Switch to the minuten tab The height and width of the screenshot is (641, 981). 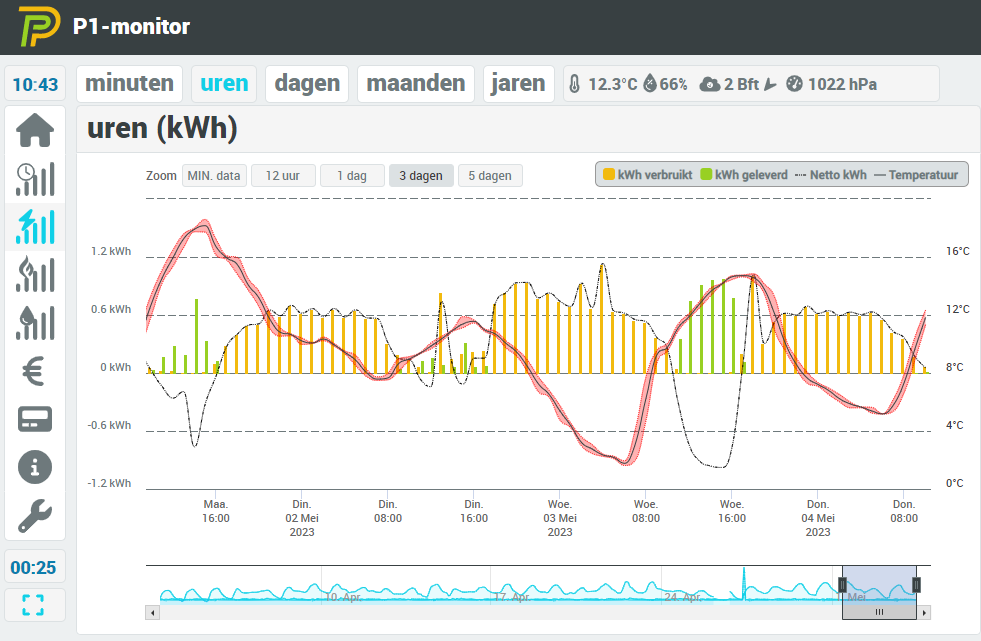[x=130, y=84]
